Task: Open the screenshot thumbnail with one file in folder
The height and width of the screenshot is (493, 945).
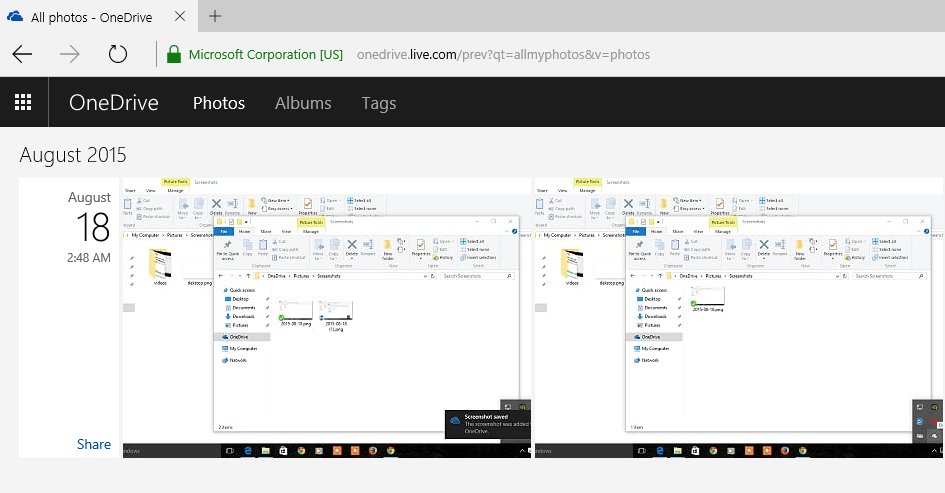Action: [739, 318]
